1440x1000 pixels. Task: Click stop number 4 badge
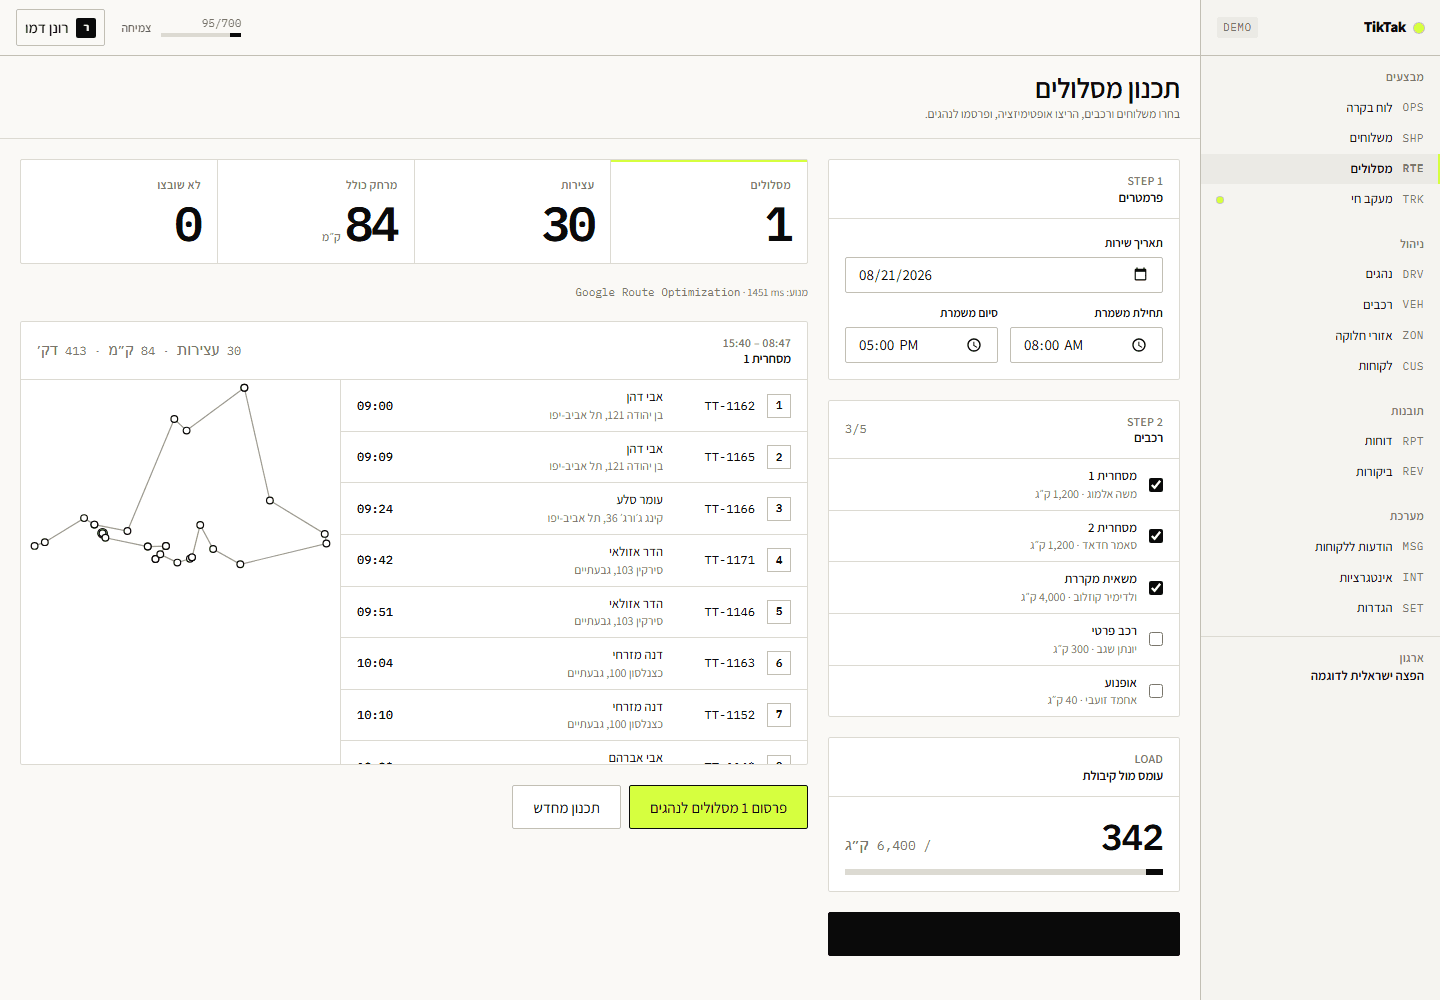(x=779, y=560)
